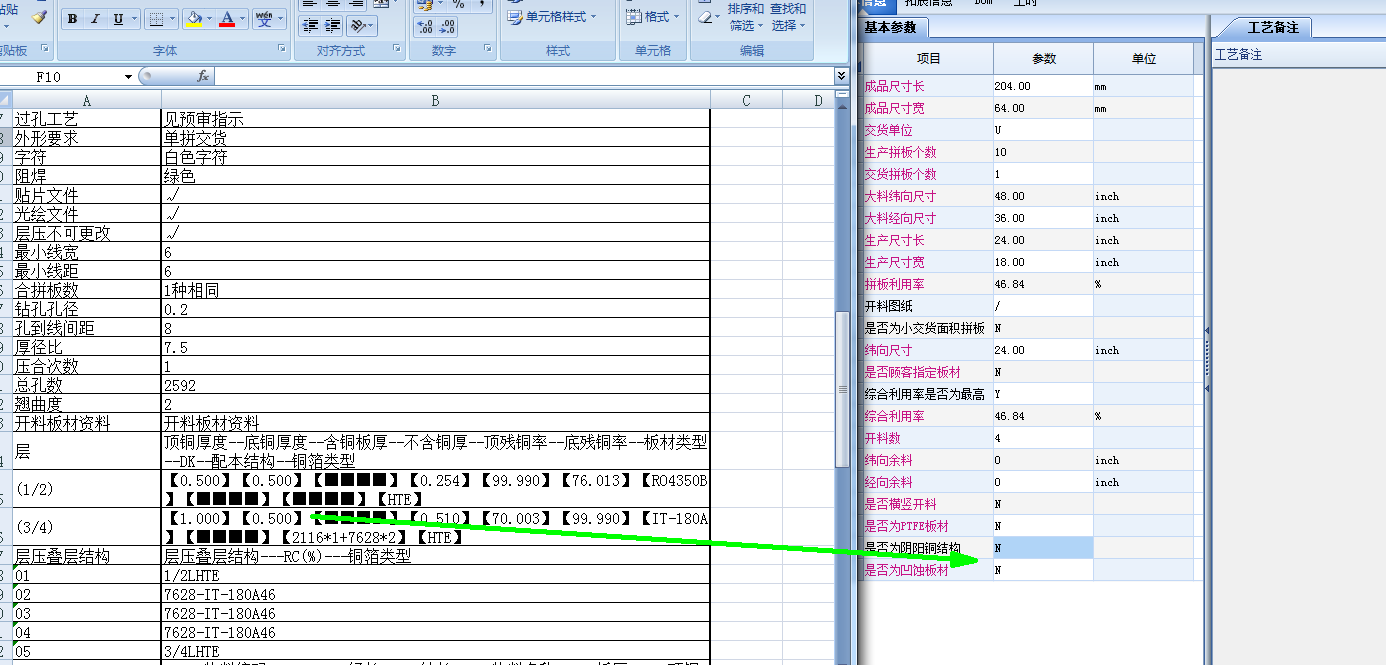Select column A header
The image size is (1386, 665).
tap(87, 100)
